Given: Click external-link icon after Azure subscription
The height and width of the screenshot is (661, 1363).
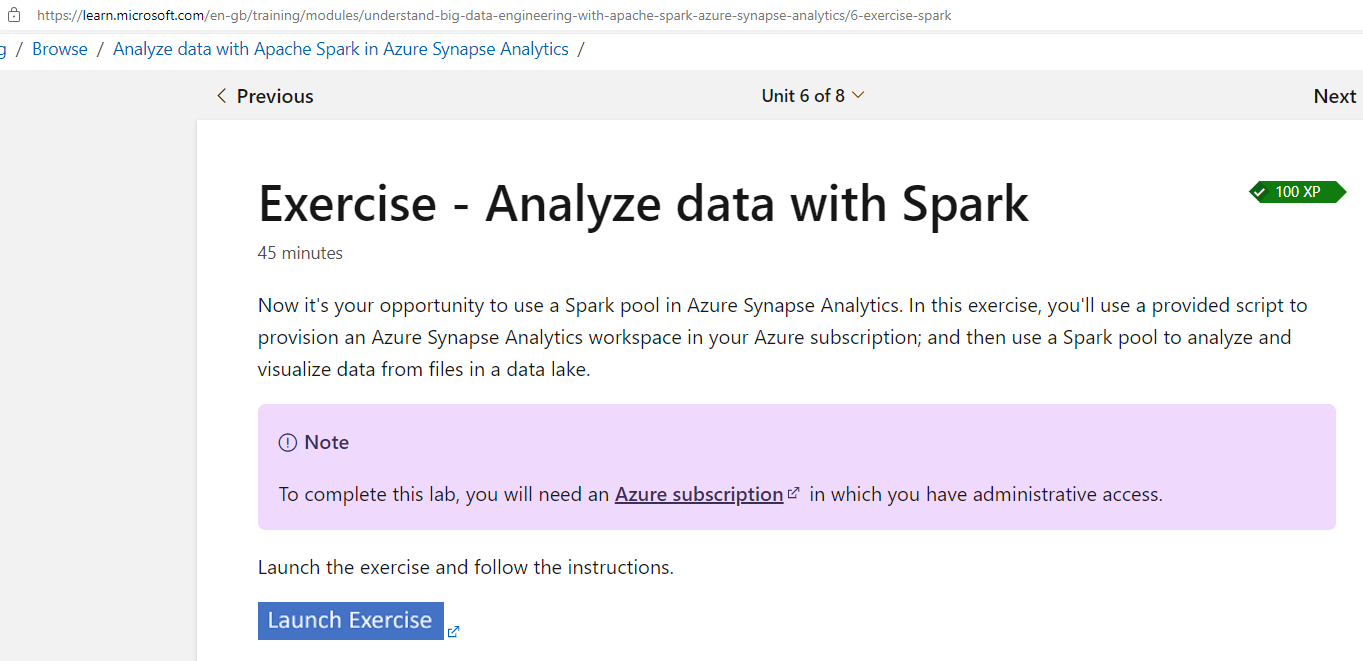Looking at the screenshot, I should coord(794,493).
